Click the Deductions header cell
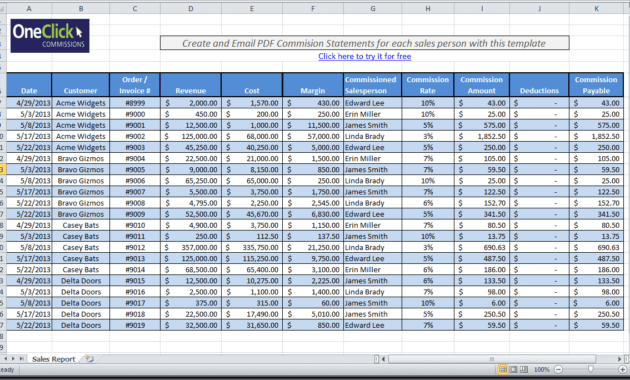The height and width of the screenshot is (380, 630). point(539,85)
